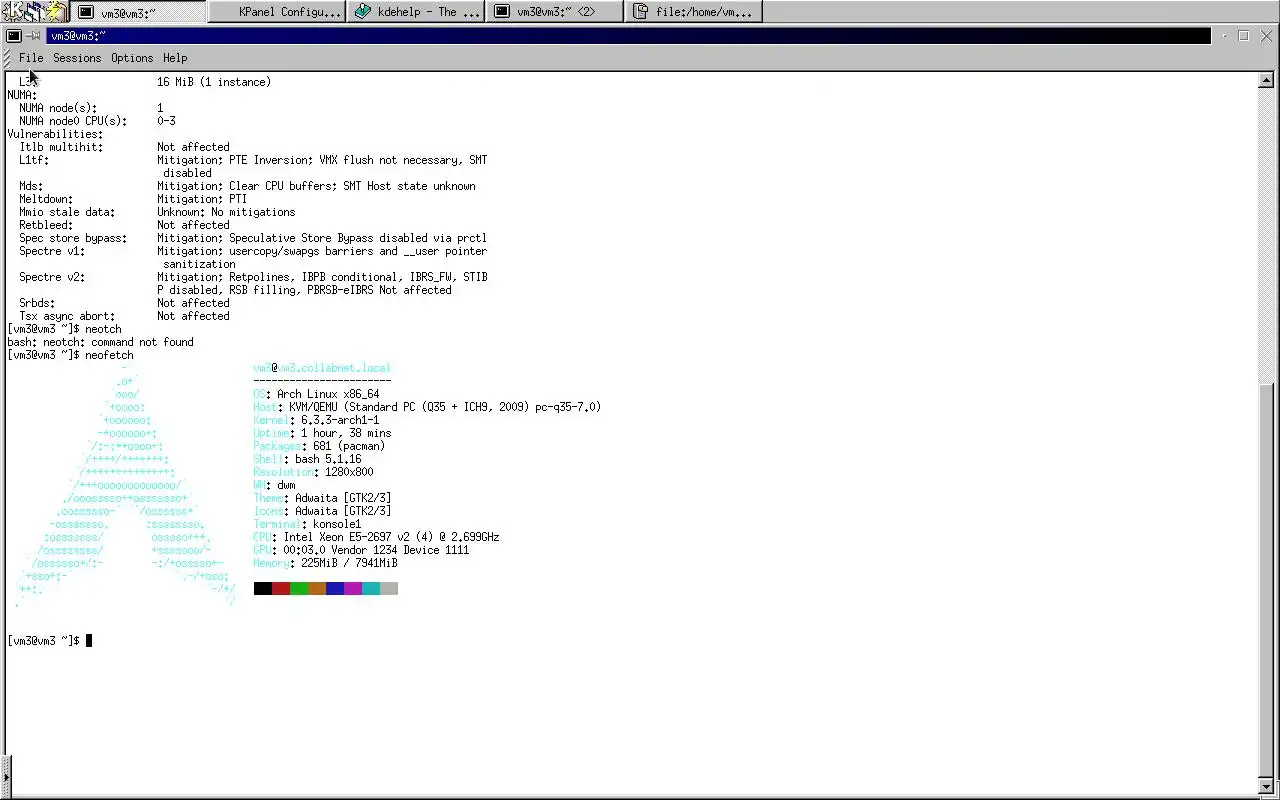The image size is (1280, 800).
Task: Open the Help menu
Action: (175, 58)
